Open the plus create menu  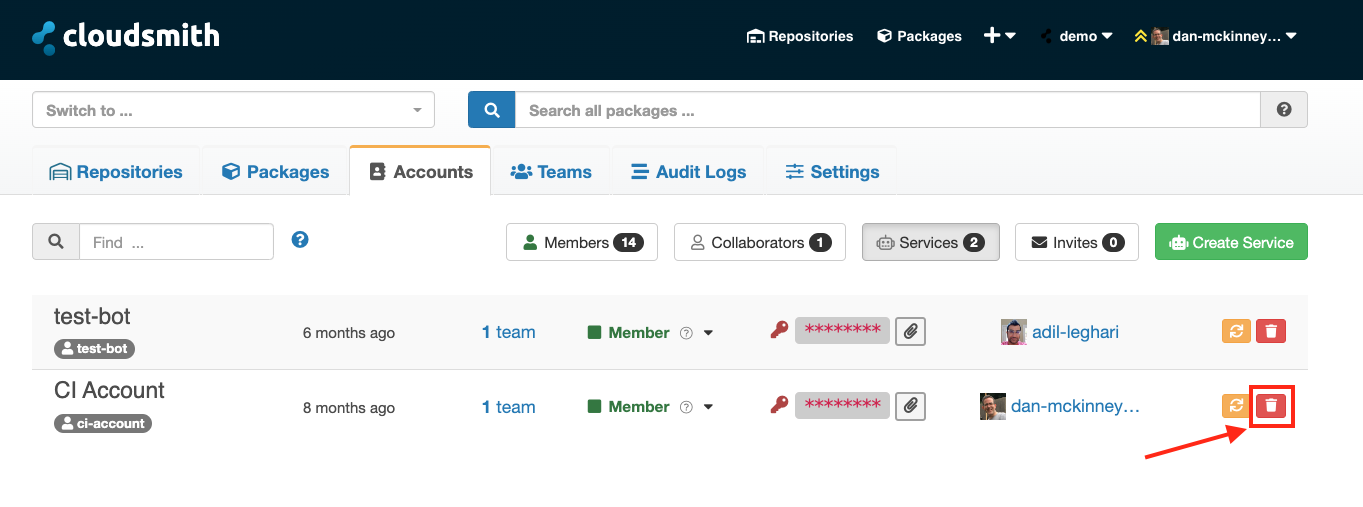pos(1000,36)
